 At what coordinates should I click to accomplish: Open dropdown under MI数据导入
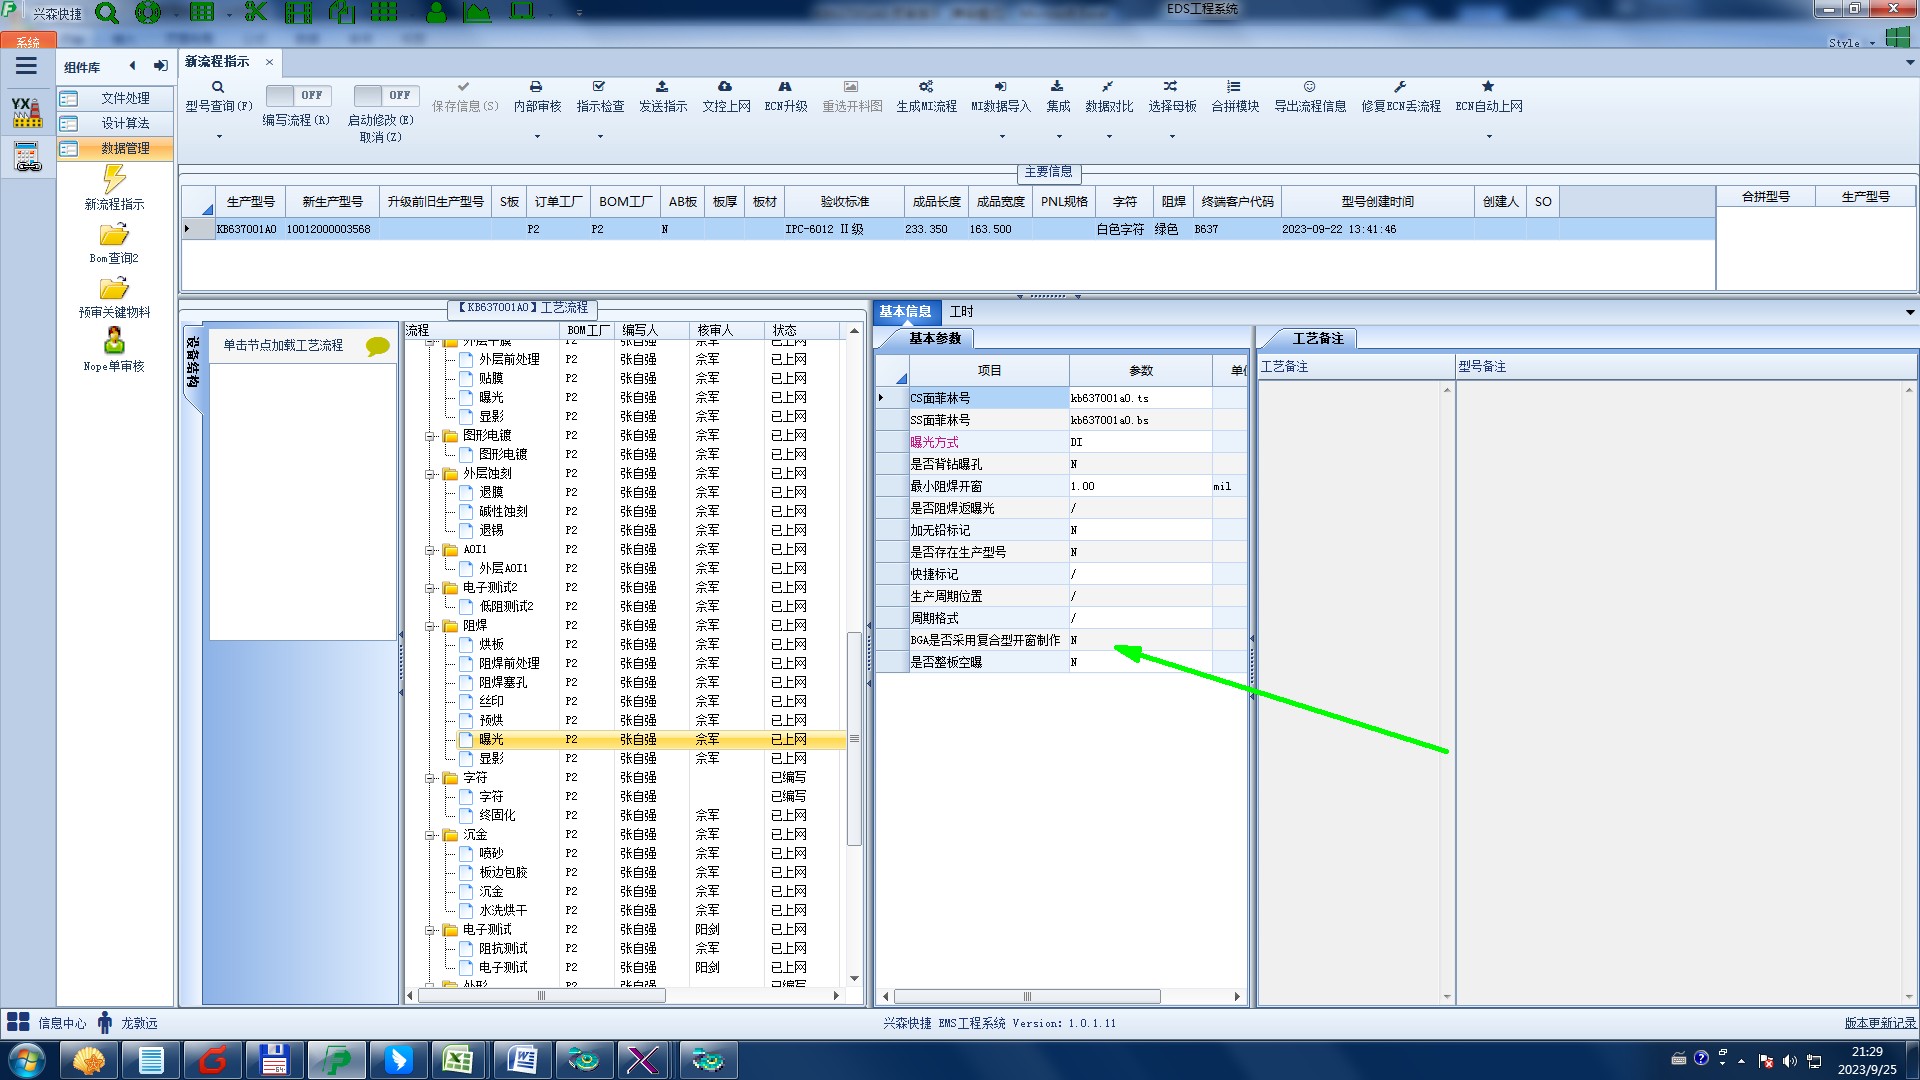coord(1002,137)
